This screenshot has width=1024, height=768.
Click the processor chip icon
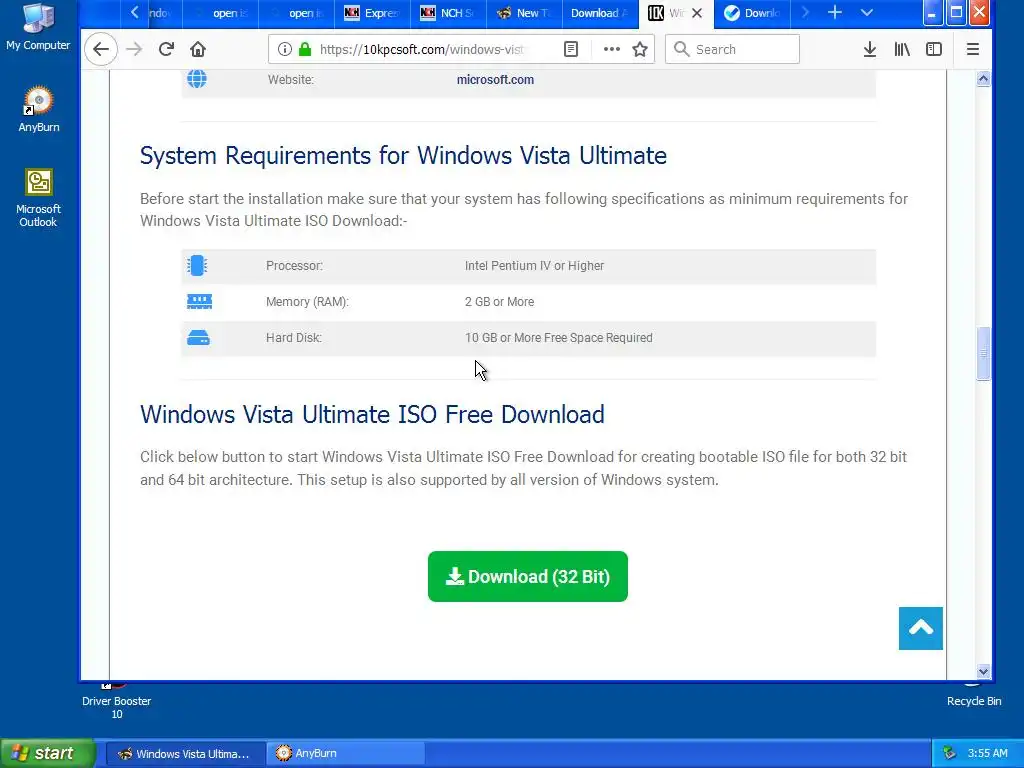coord(197,266)
